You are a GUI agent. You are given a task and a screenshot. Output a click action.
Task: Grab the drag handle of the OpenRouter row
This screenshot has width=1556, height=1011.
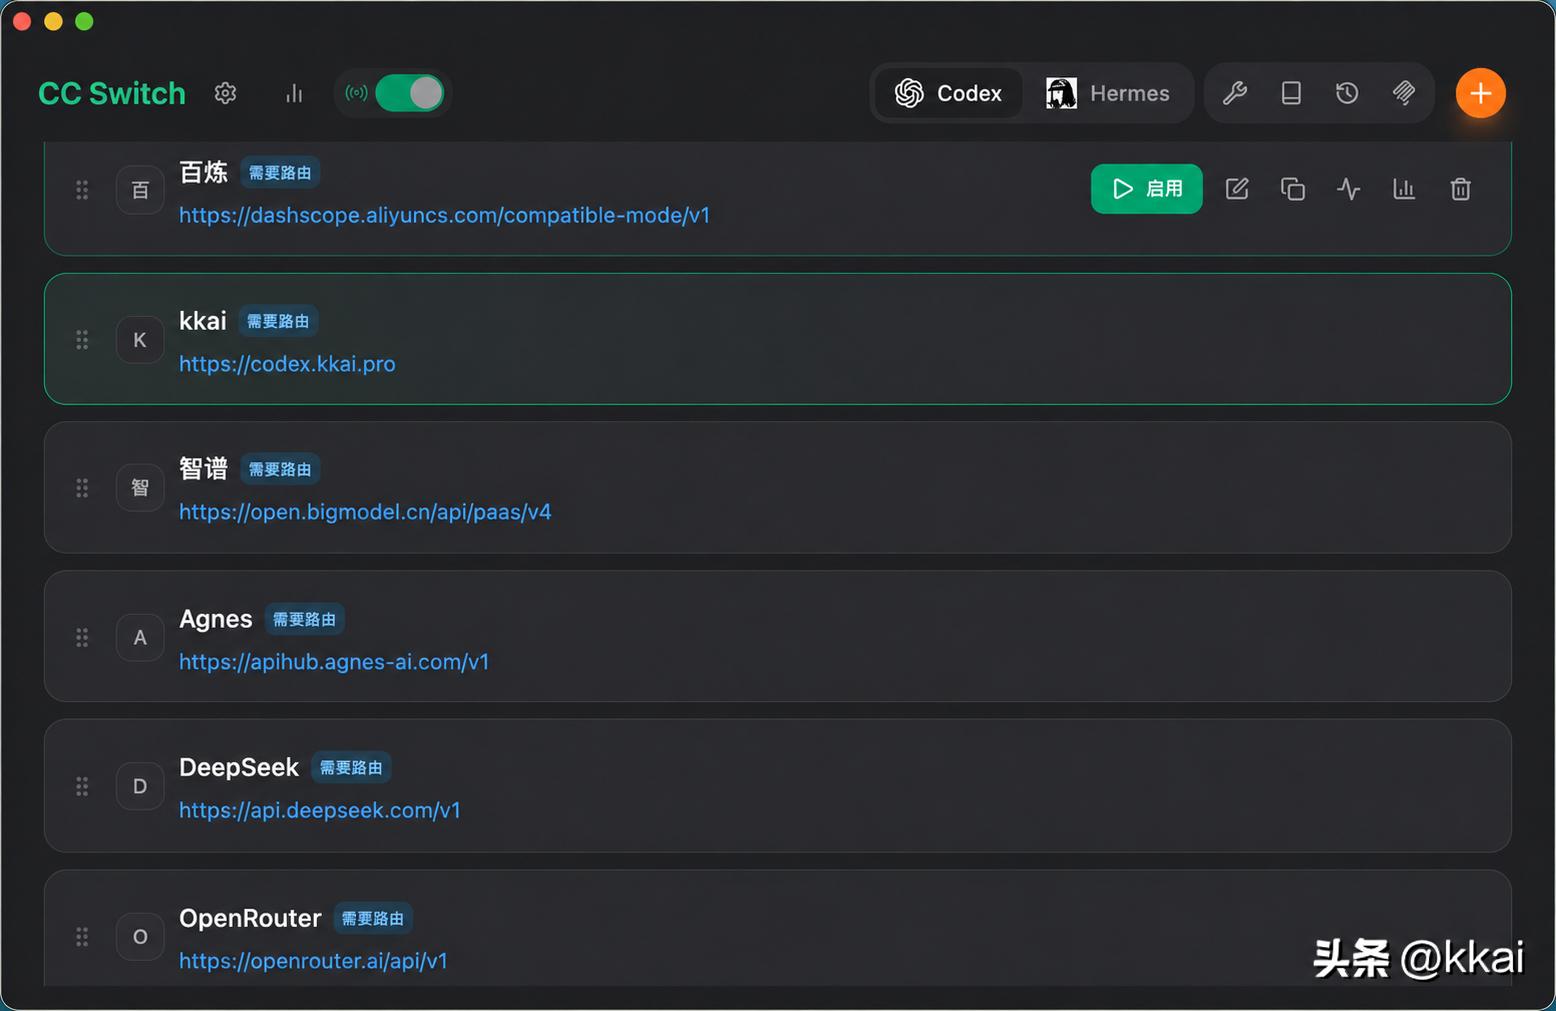tap(82, 937)
